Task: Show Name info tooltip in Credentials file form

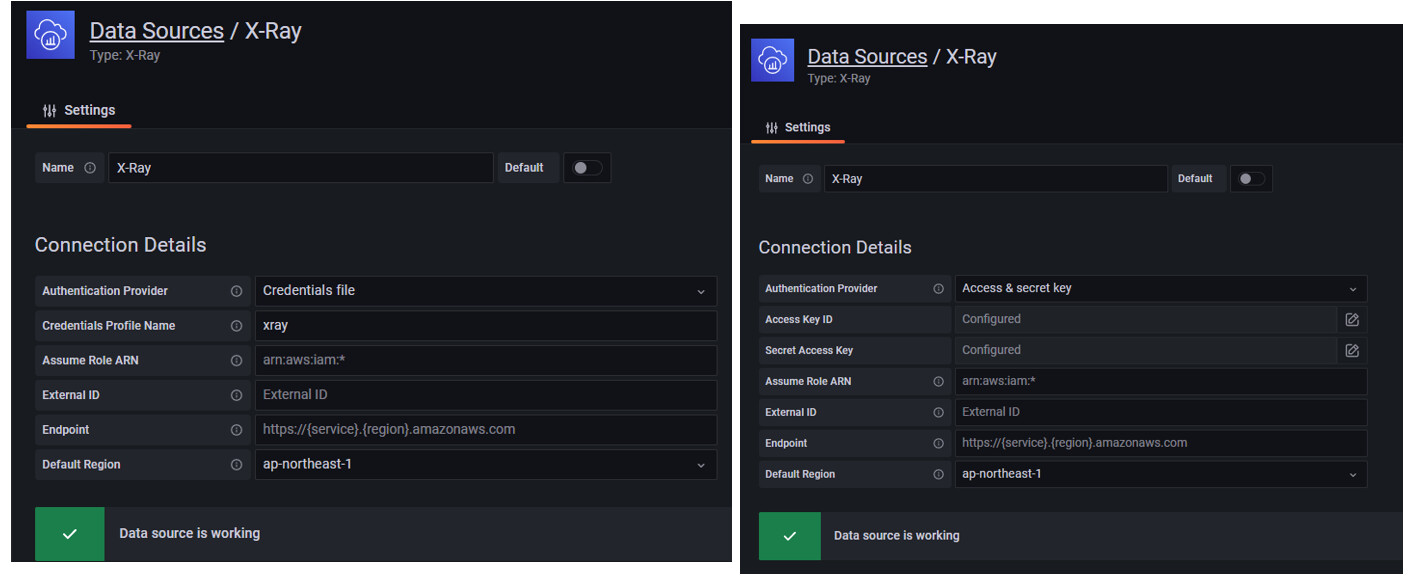Action: tap(90, 168)
